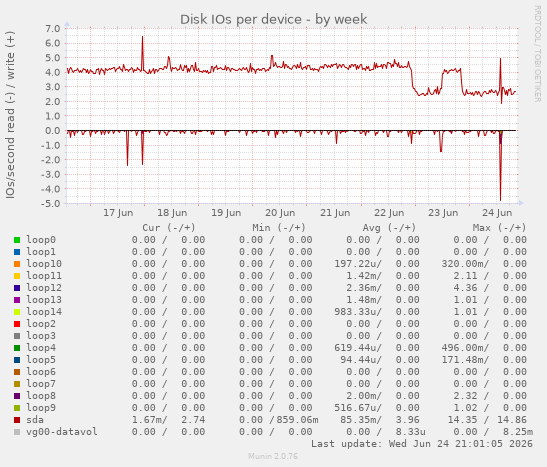547x467 pixels.
Task: Click the loop13 purple legend swatch
Action: 17,300
